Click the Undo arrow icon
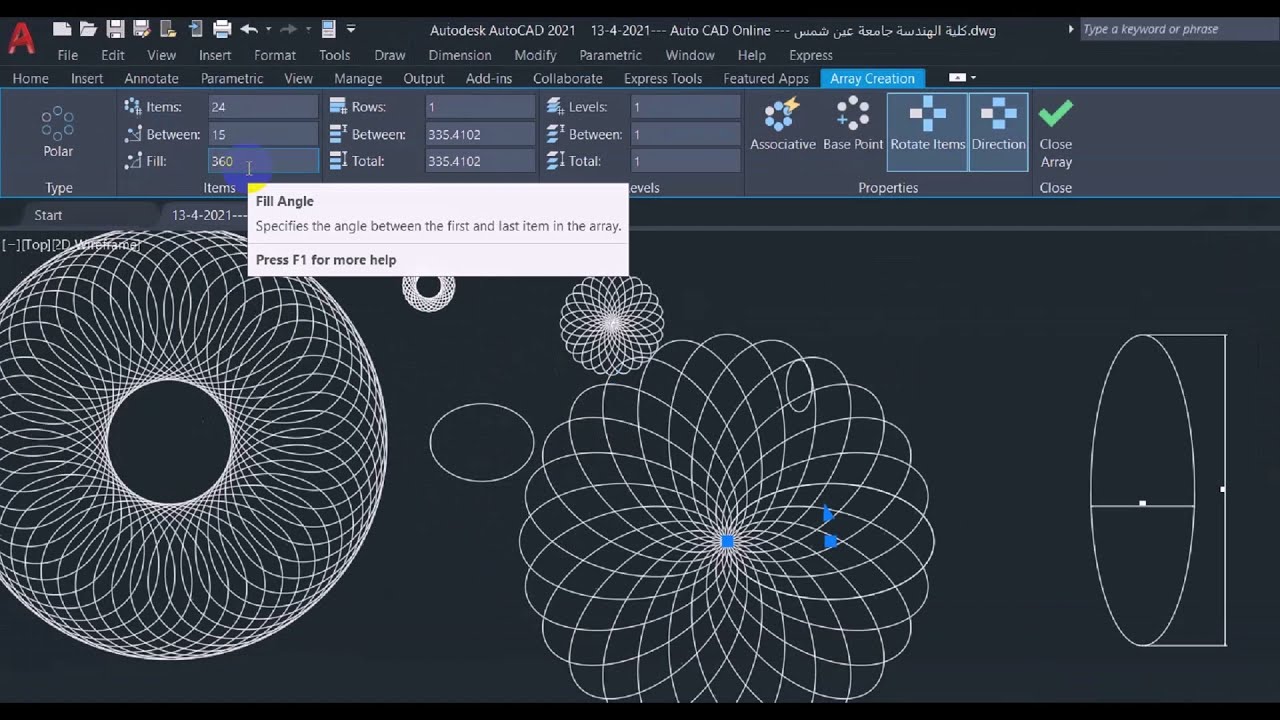This screenshot has height=720, width=1280. point(248,29)
